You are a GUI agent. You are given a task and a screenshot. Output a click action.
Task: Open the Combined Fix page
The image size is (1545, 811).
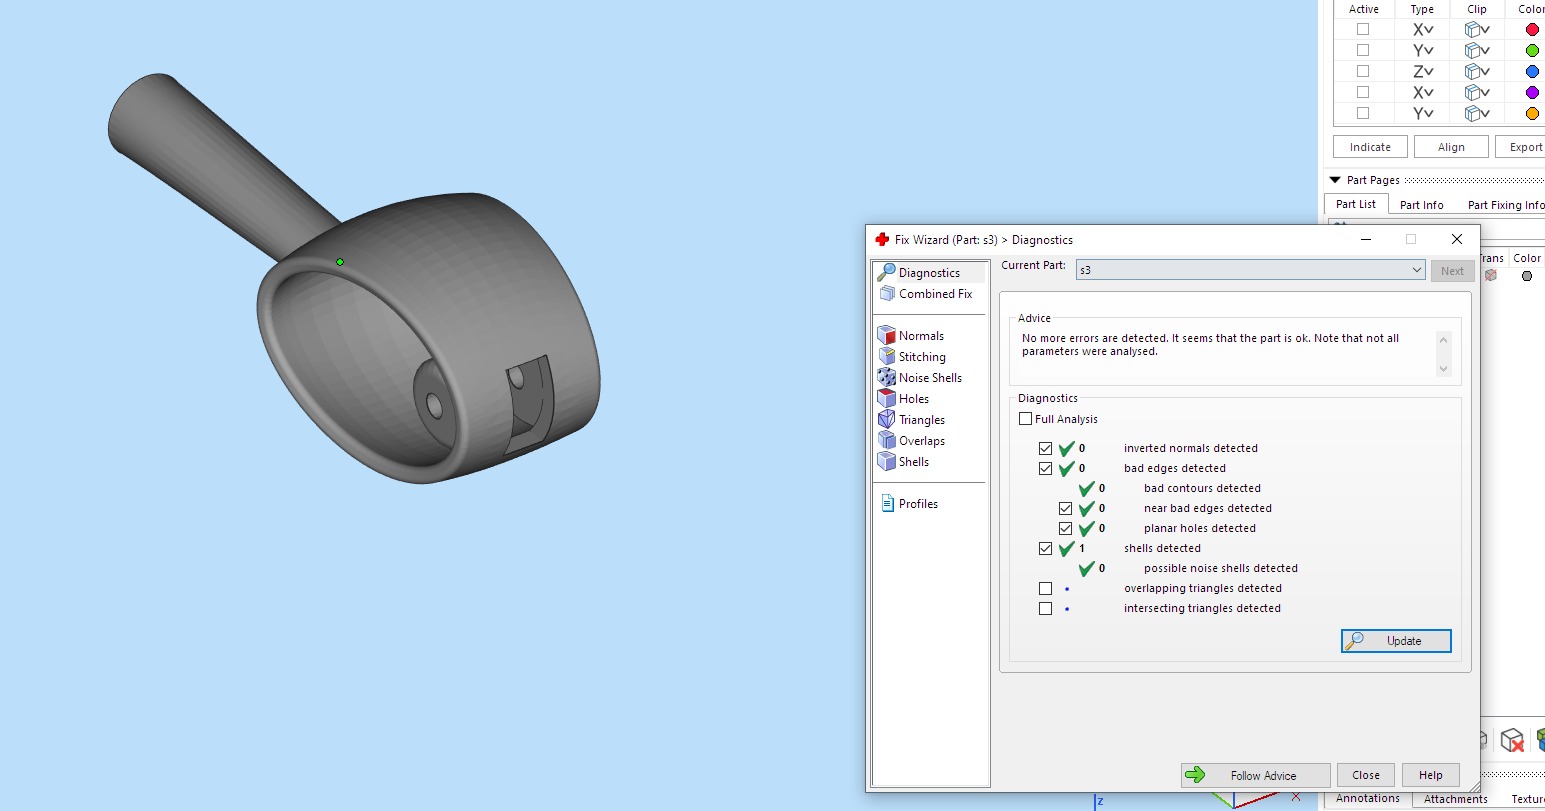point(925,294)
